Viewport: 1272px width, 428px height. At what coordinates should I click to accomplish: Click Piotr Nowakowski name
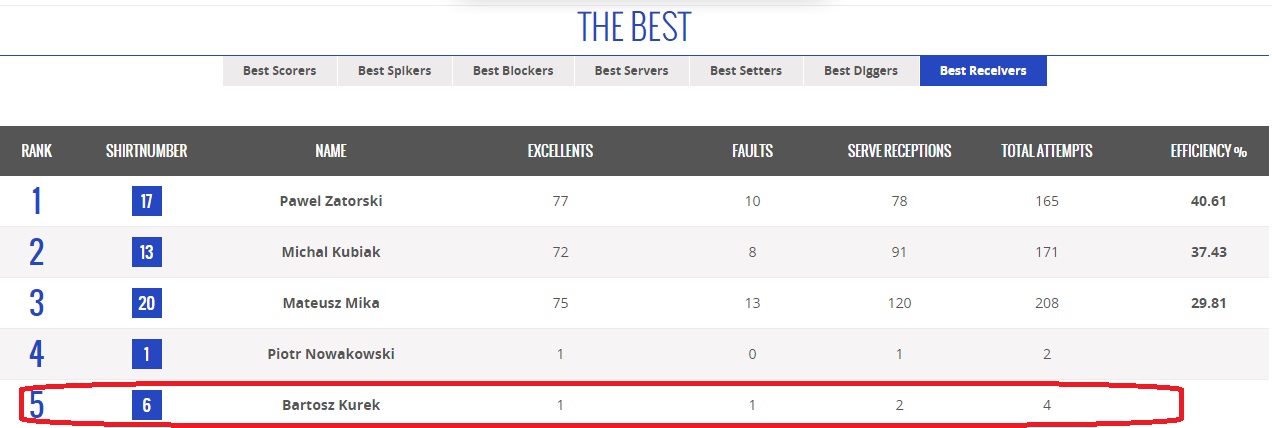pos(330,354)
